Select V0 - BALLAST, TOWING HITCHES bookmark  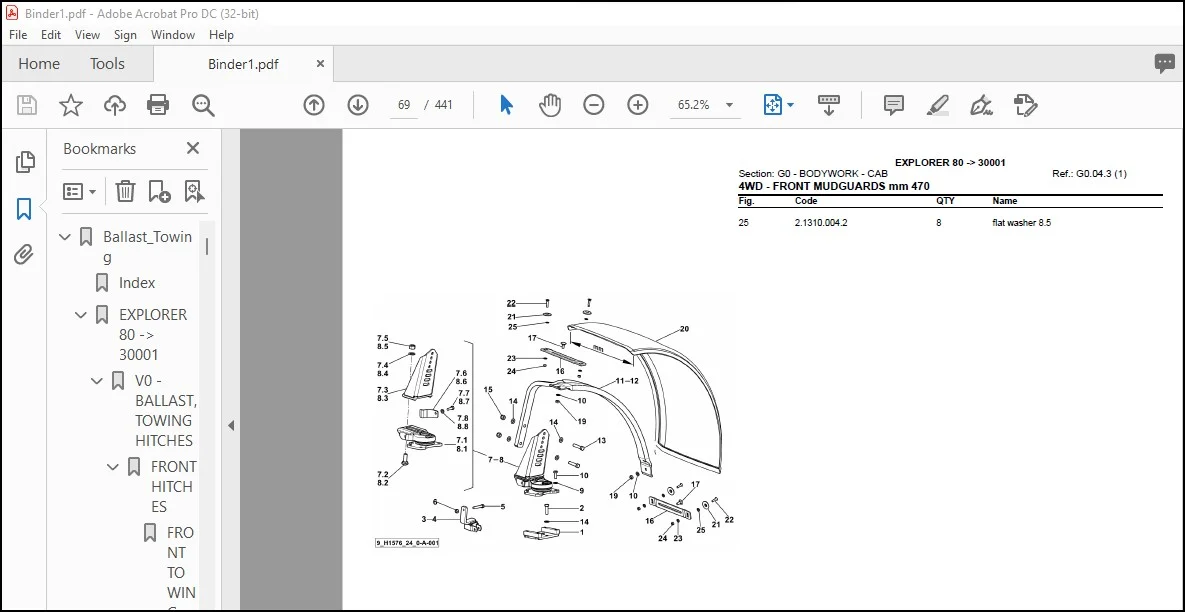click(166, 410)
